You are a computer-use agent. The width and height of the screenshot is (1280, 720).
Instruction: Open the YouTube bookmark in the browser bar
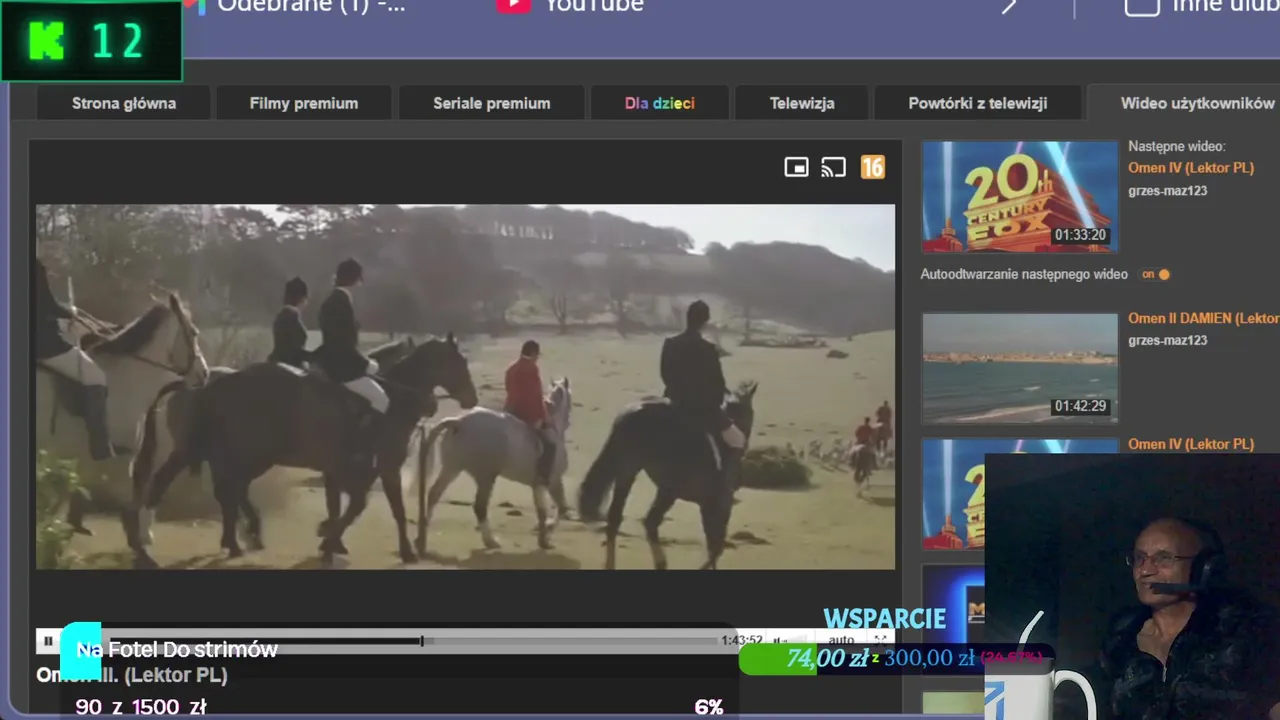[570, 6]
